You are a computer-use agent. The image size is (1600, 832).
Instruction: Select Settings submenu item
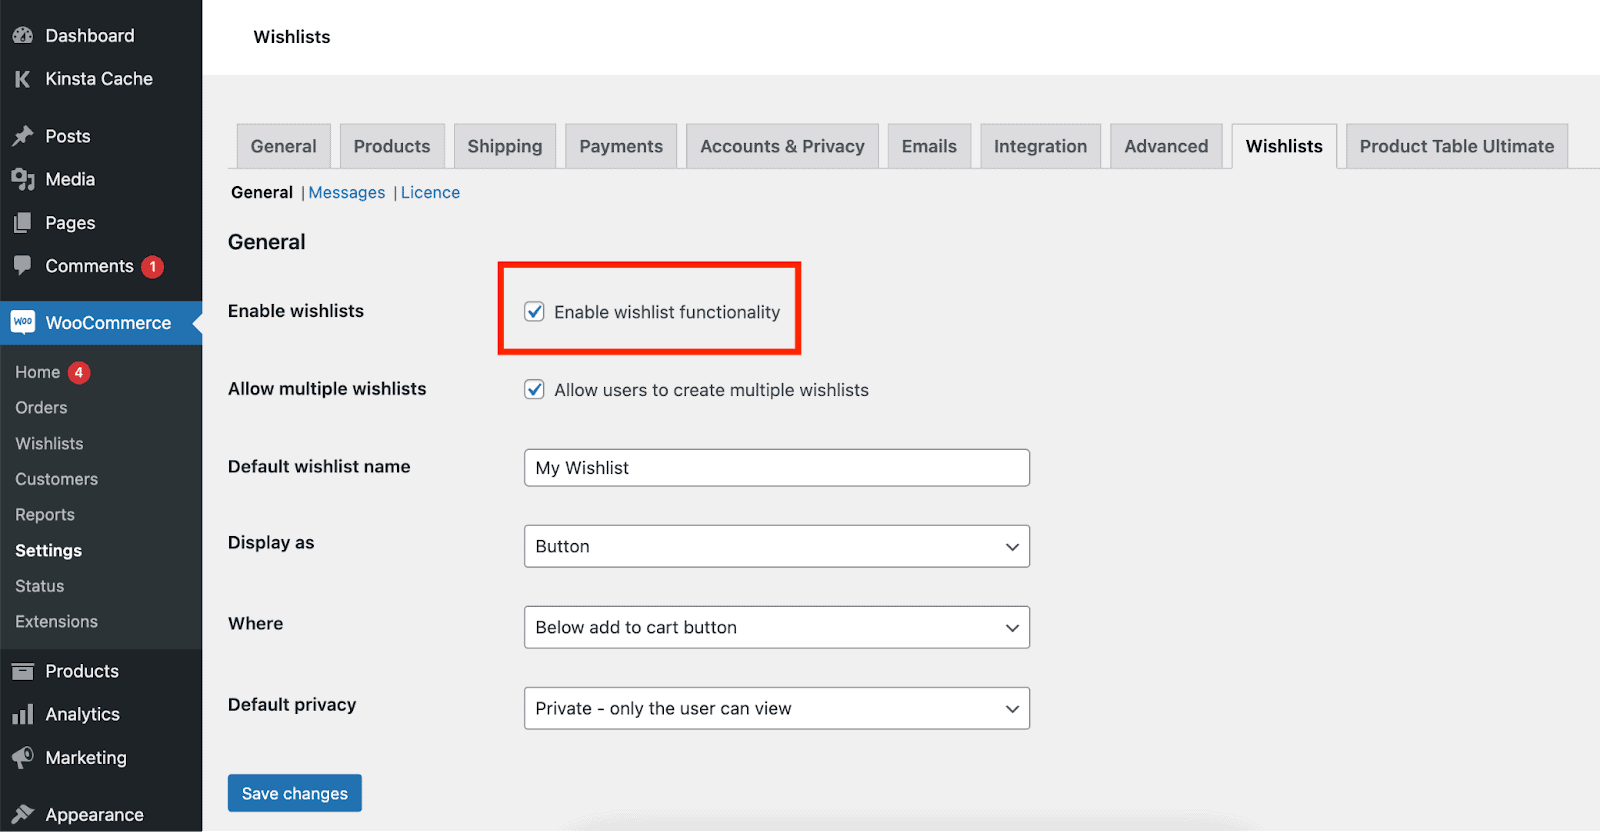coord(48,550)
